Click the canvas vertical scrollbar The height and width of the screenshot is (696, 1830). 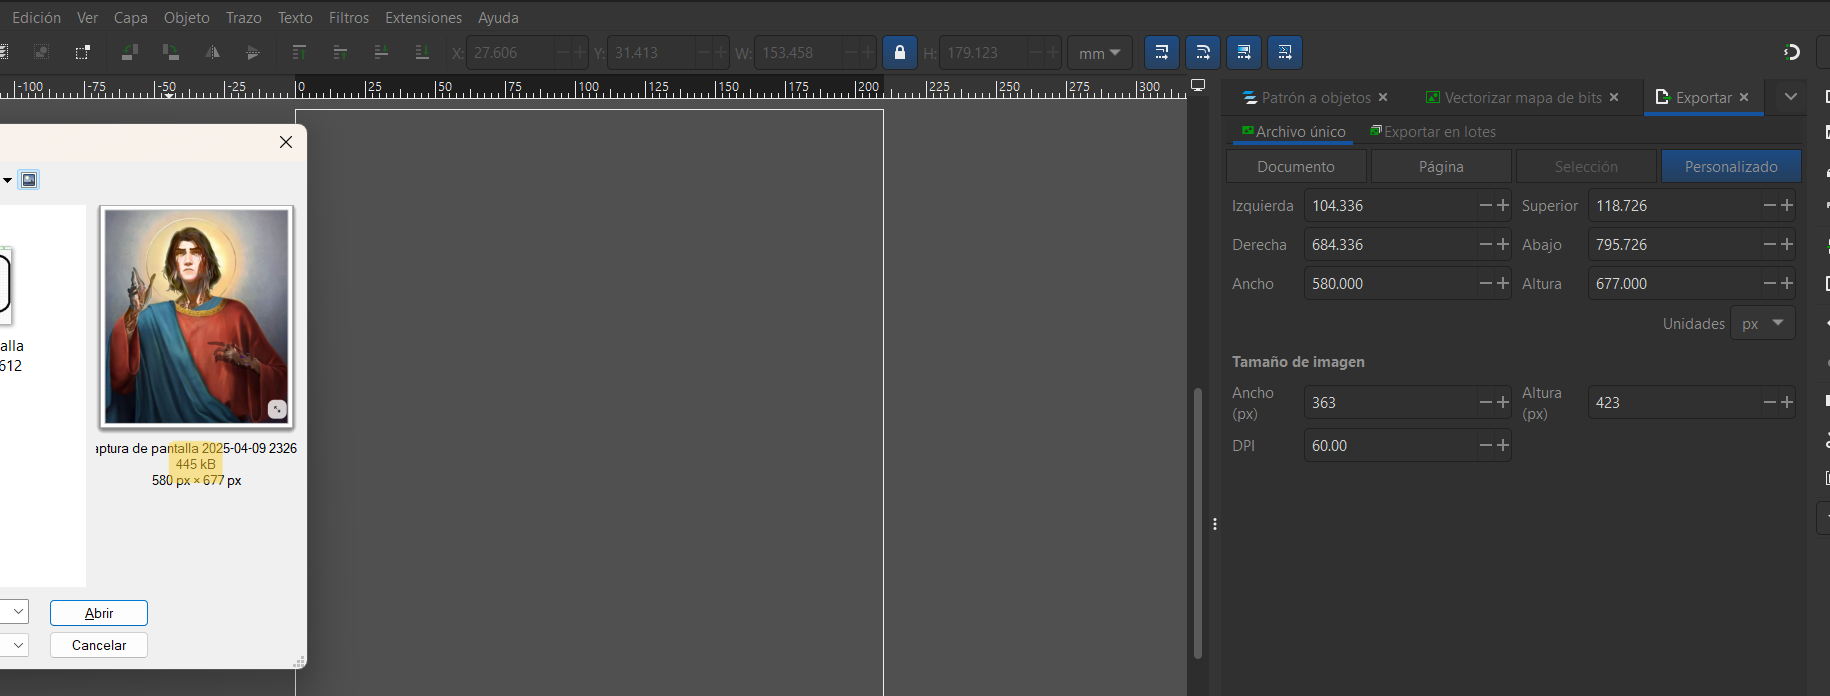click(x=1197, y=523)
